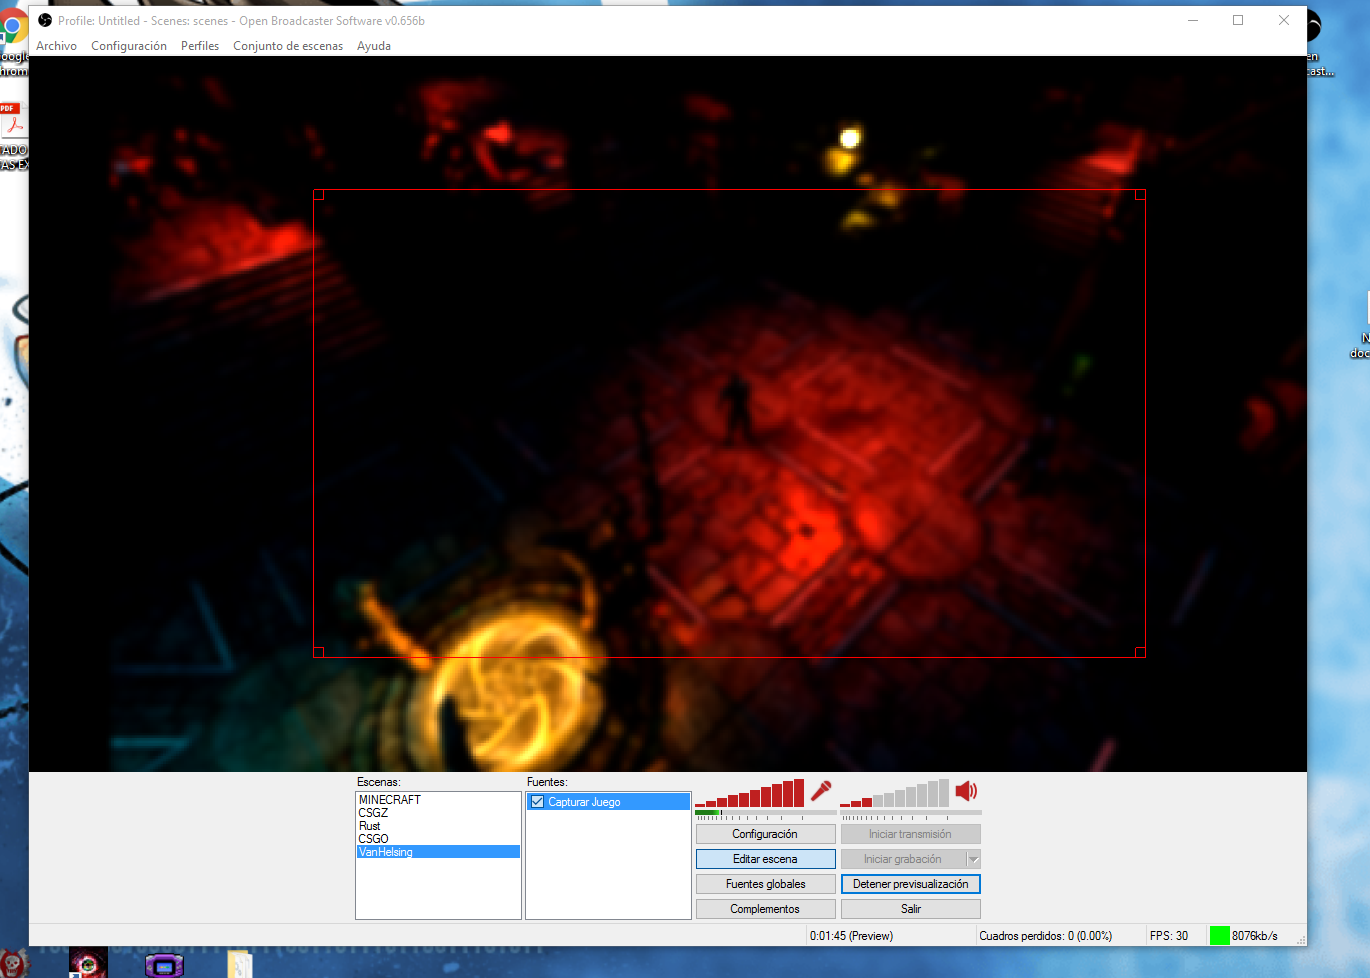
Task: Click the Salir button
Action: coord(910,909)
